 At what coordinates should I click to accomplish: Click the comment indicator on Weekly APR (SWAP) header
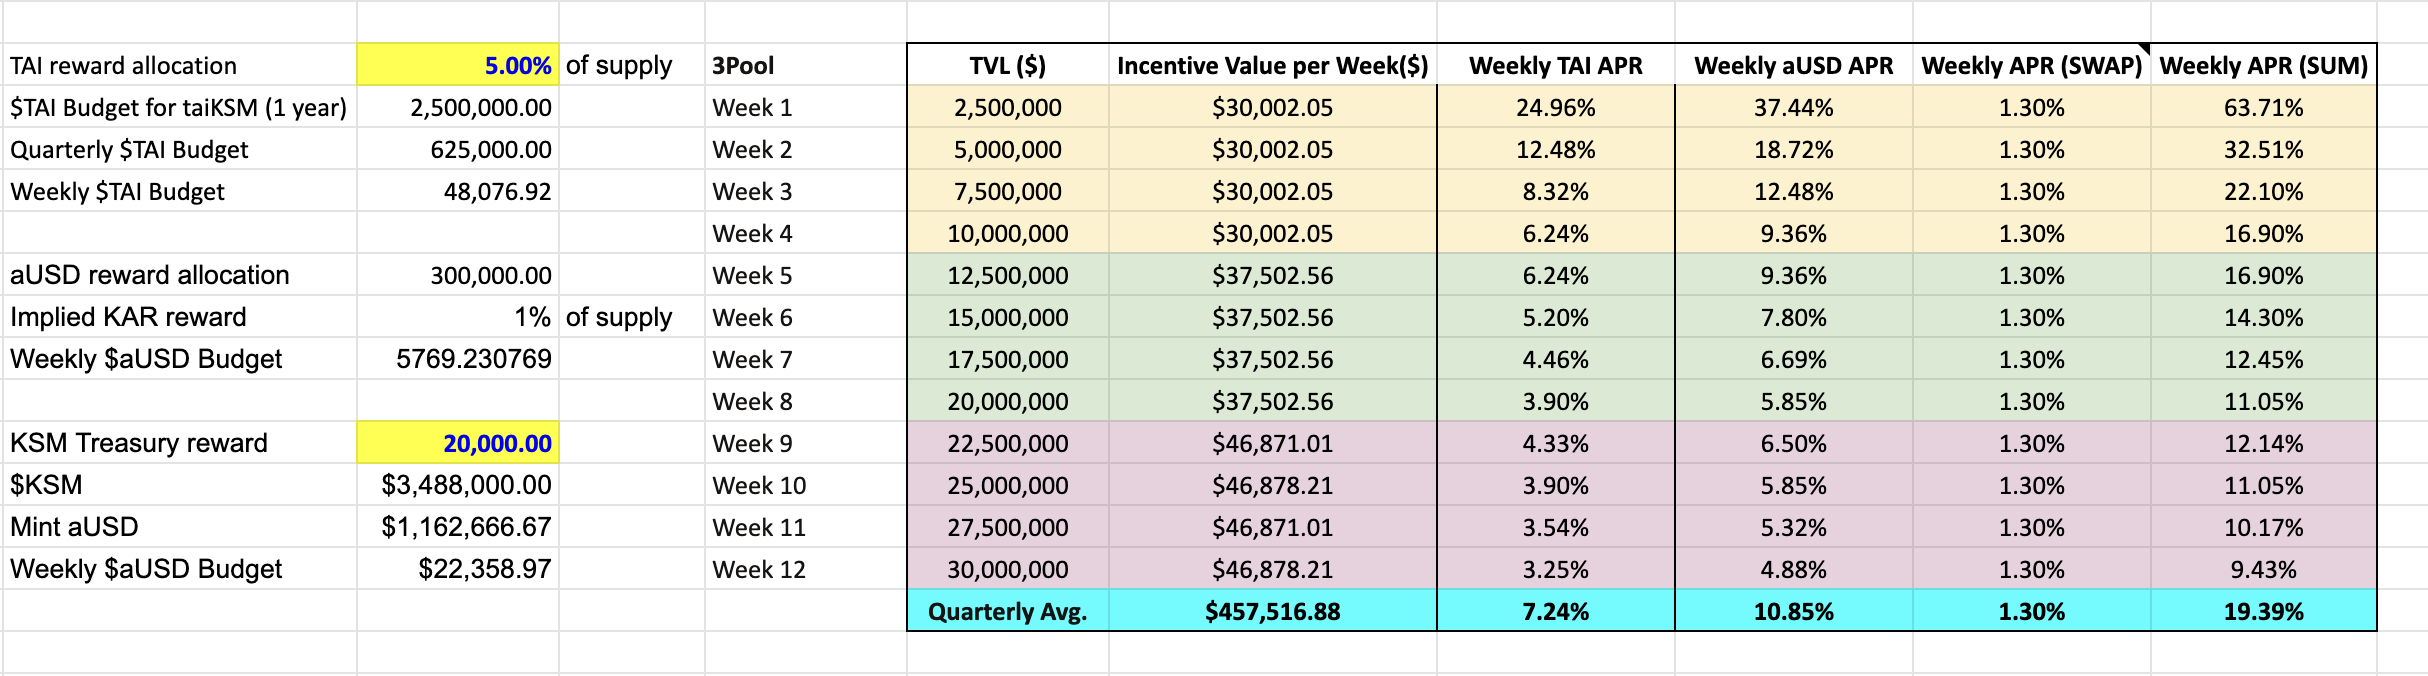2143,49
